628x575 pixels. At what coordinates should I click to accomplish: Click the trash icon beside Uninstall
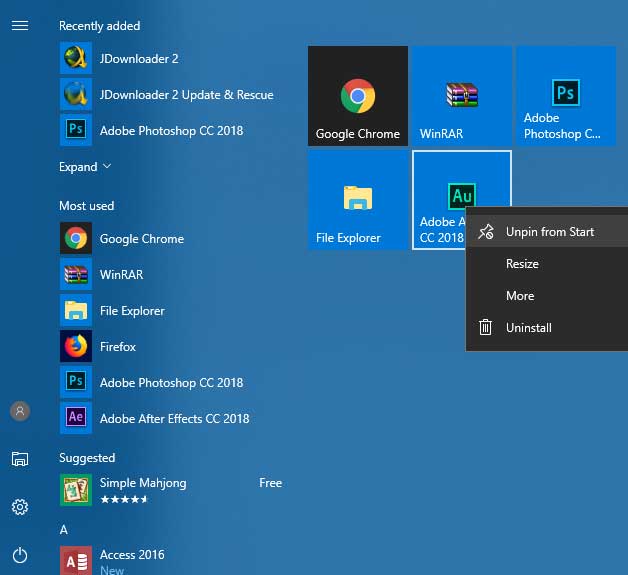(x=485, y=327)
